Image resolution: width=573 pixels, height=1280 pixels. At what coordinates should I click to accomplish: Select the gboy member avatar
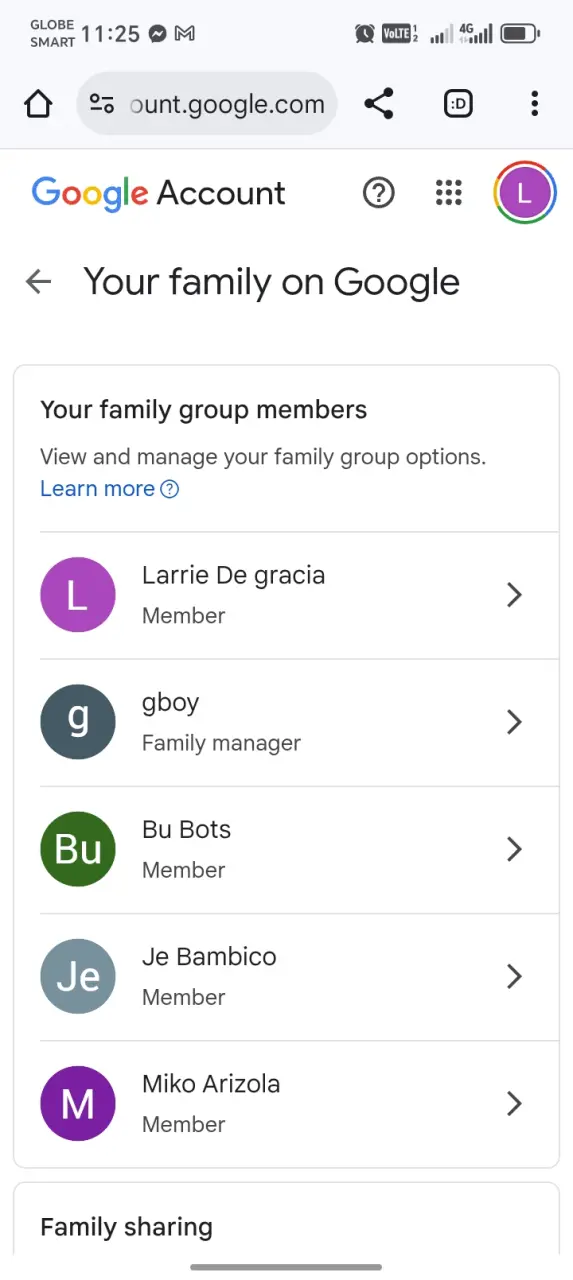click(x=78, y=722)
